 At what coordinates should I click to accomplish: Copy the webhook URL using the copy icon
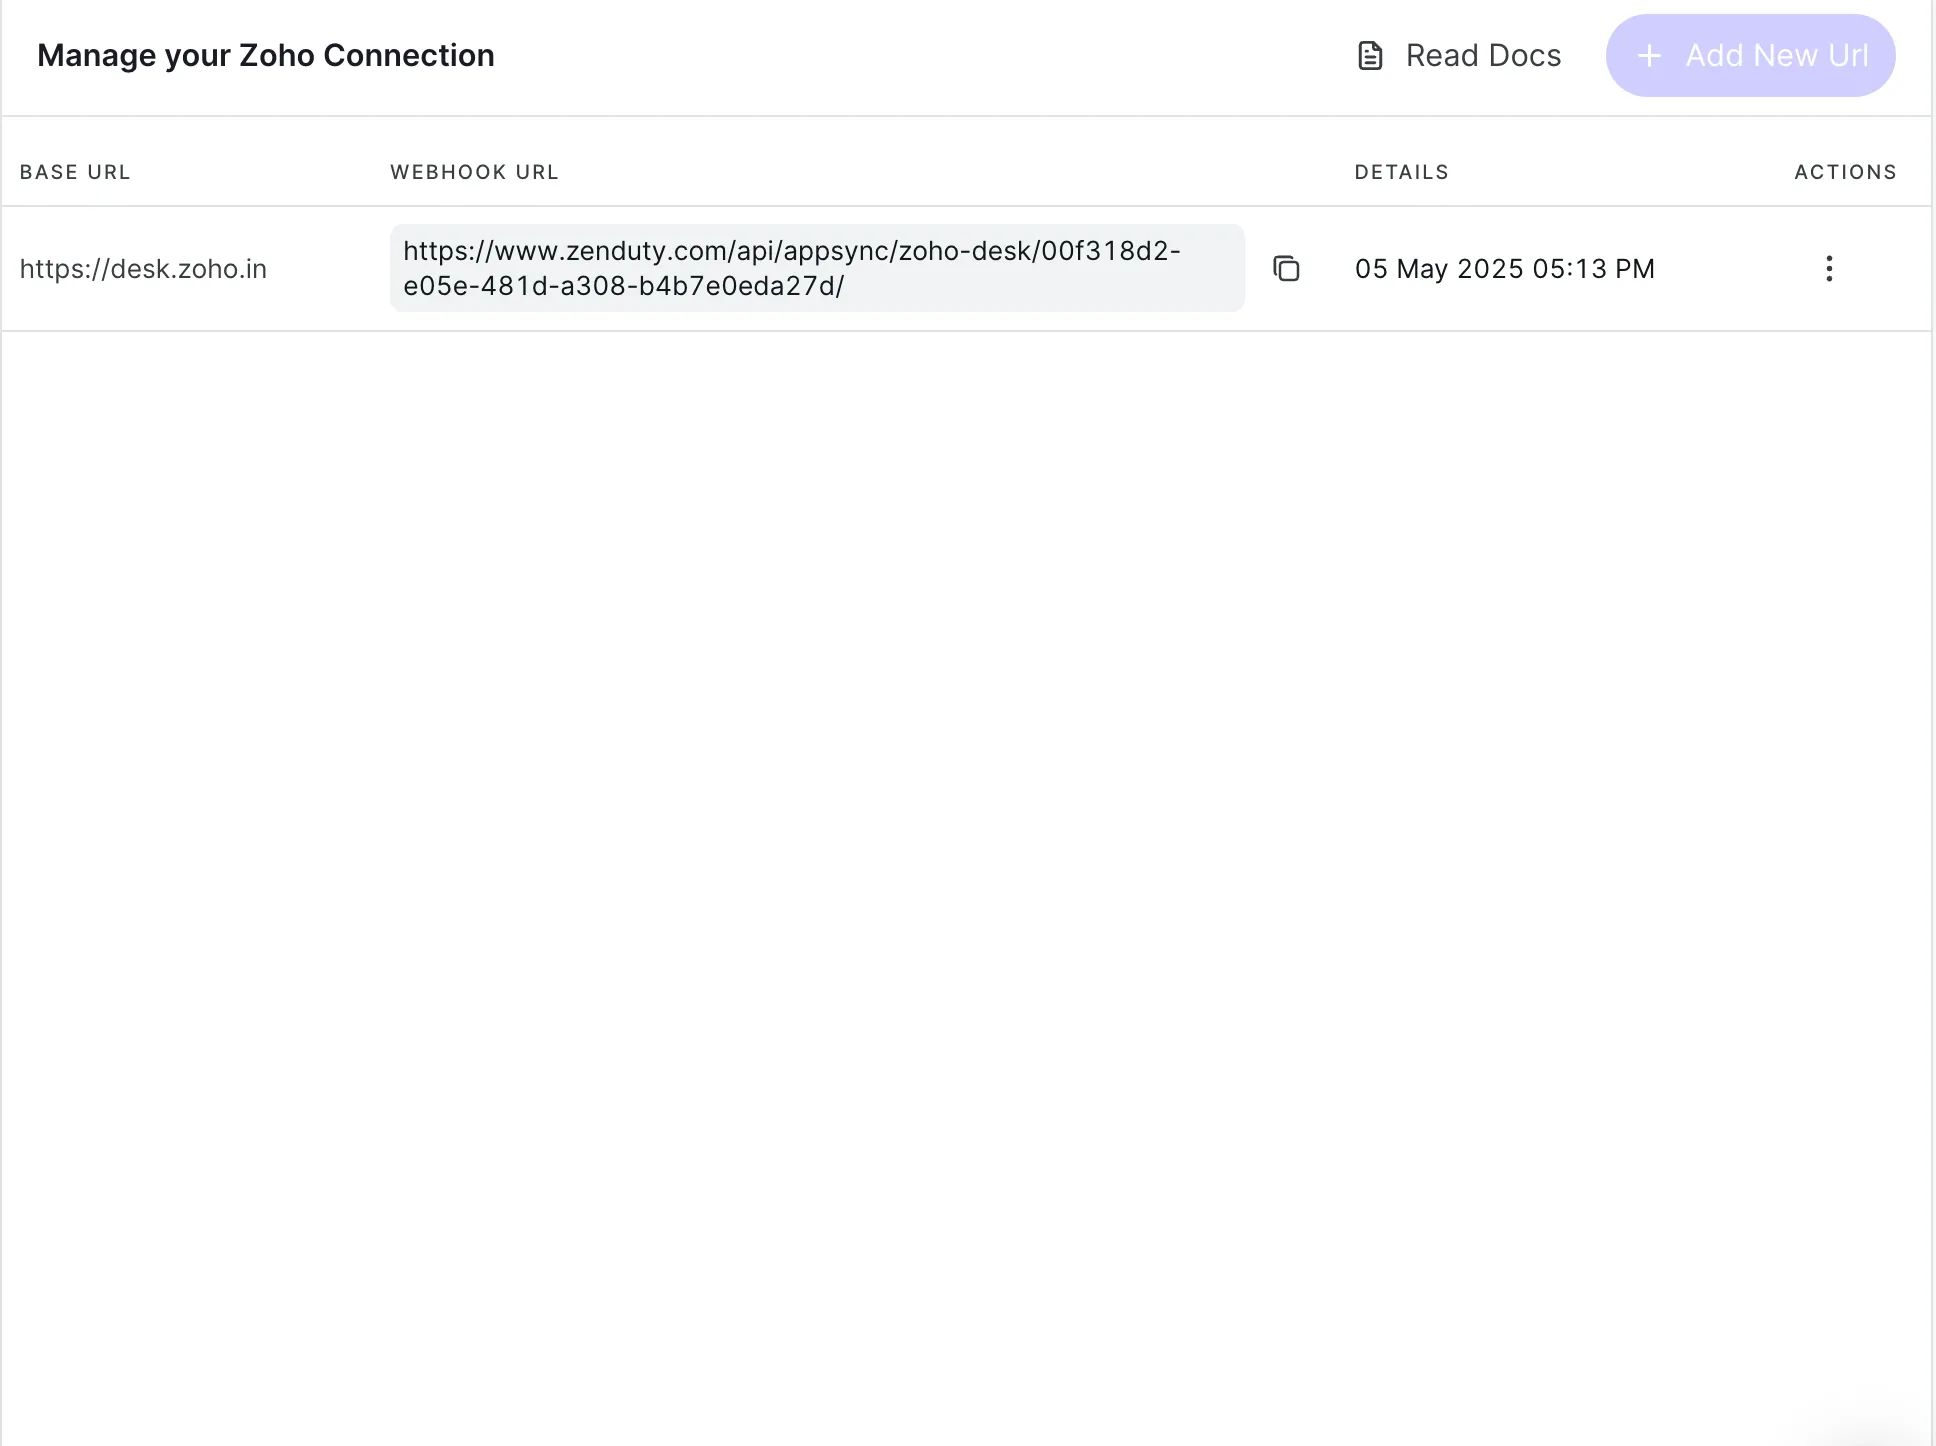1286,268
